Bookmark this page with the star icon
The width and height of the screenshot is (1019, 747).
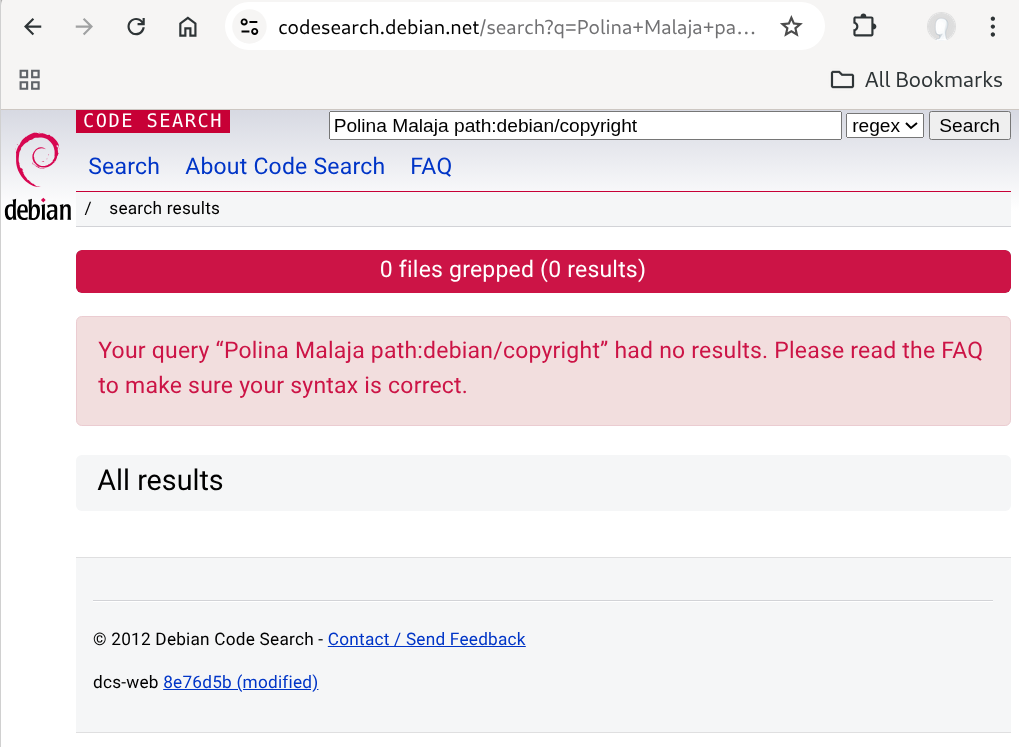[791, 27]
